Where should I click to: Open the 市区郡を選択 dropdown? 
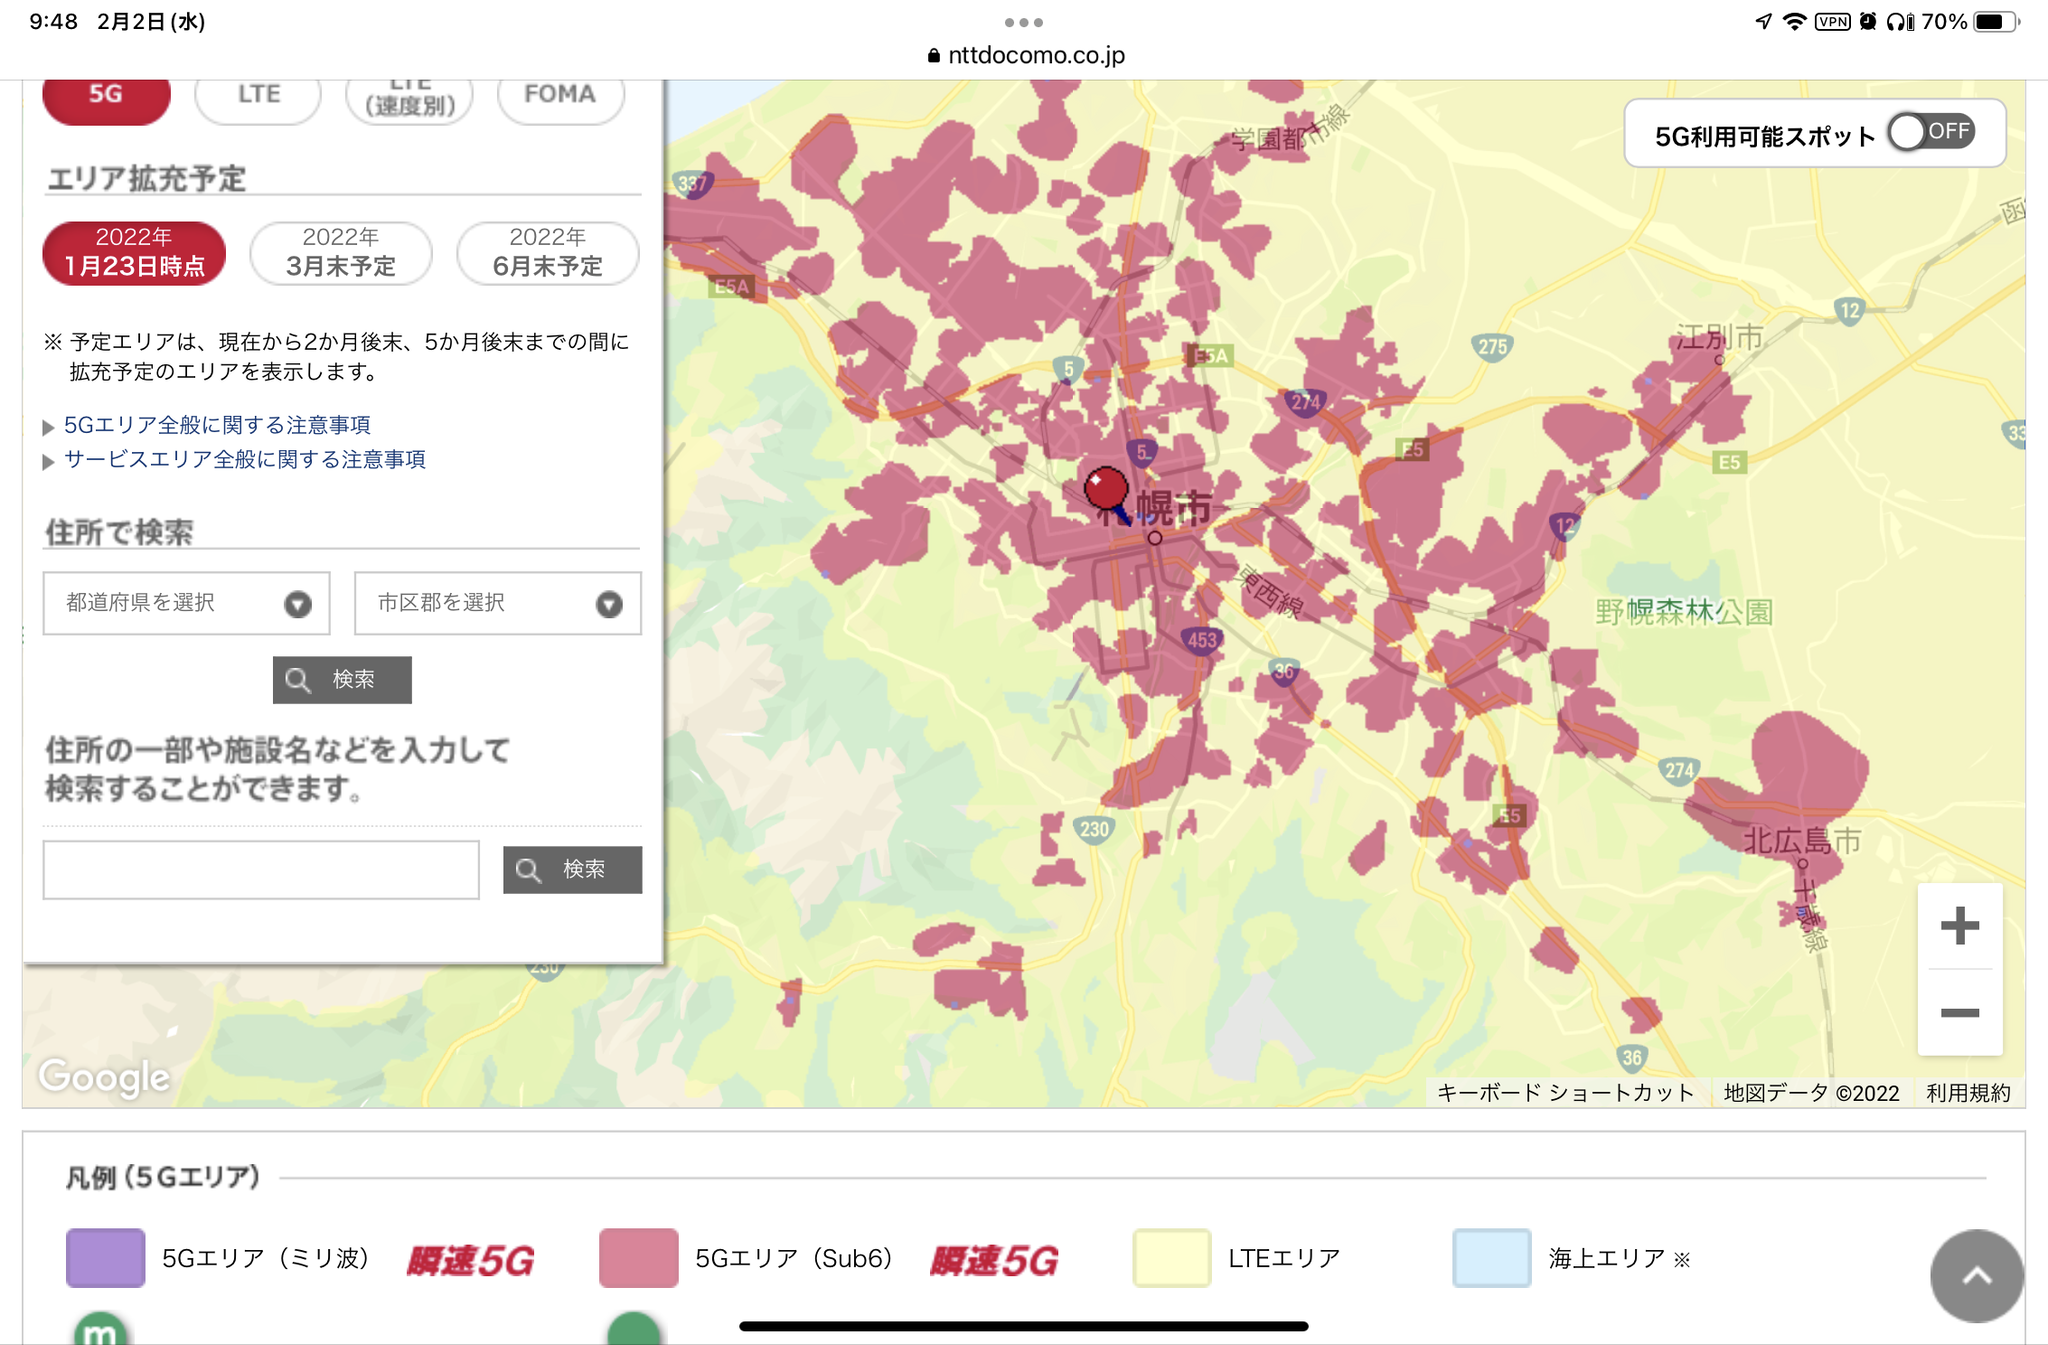497,603
